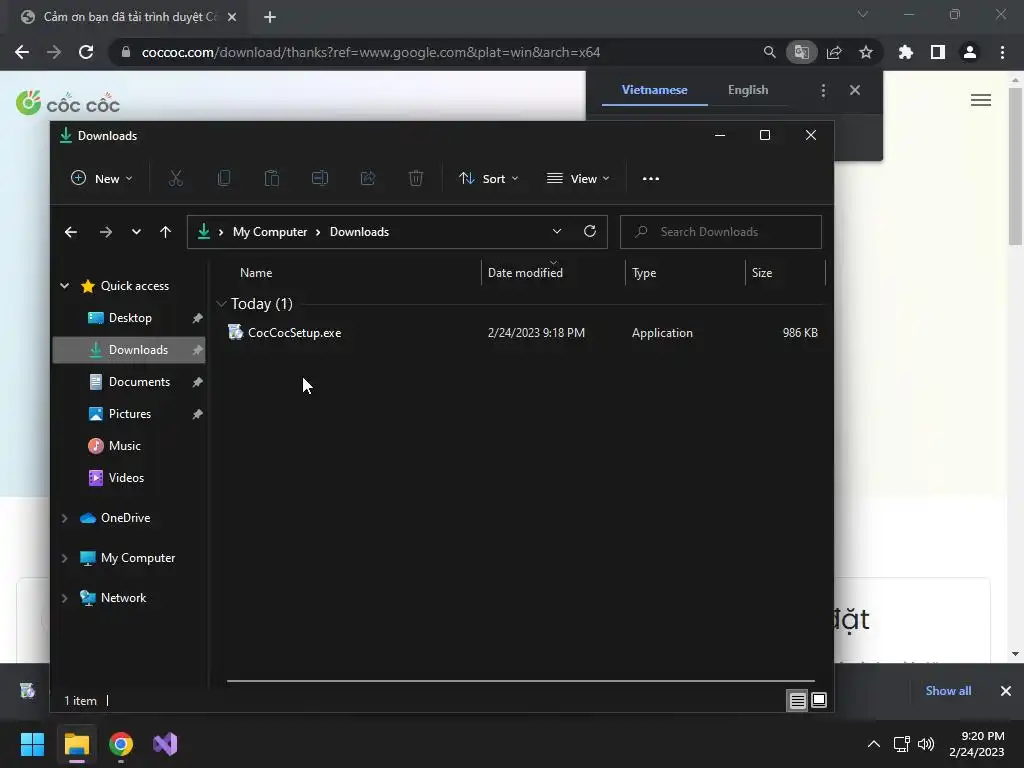This screenshot has width=1024, height=768.
Task: Select Documents in Quick access
Action: point(129,382)
